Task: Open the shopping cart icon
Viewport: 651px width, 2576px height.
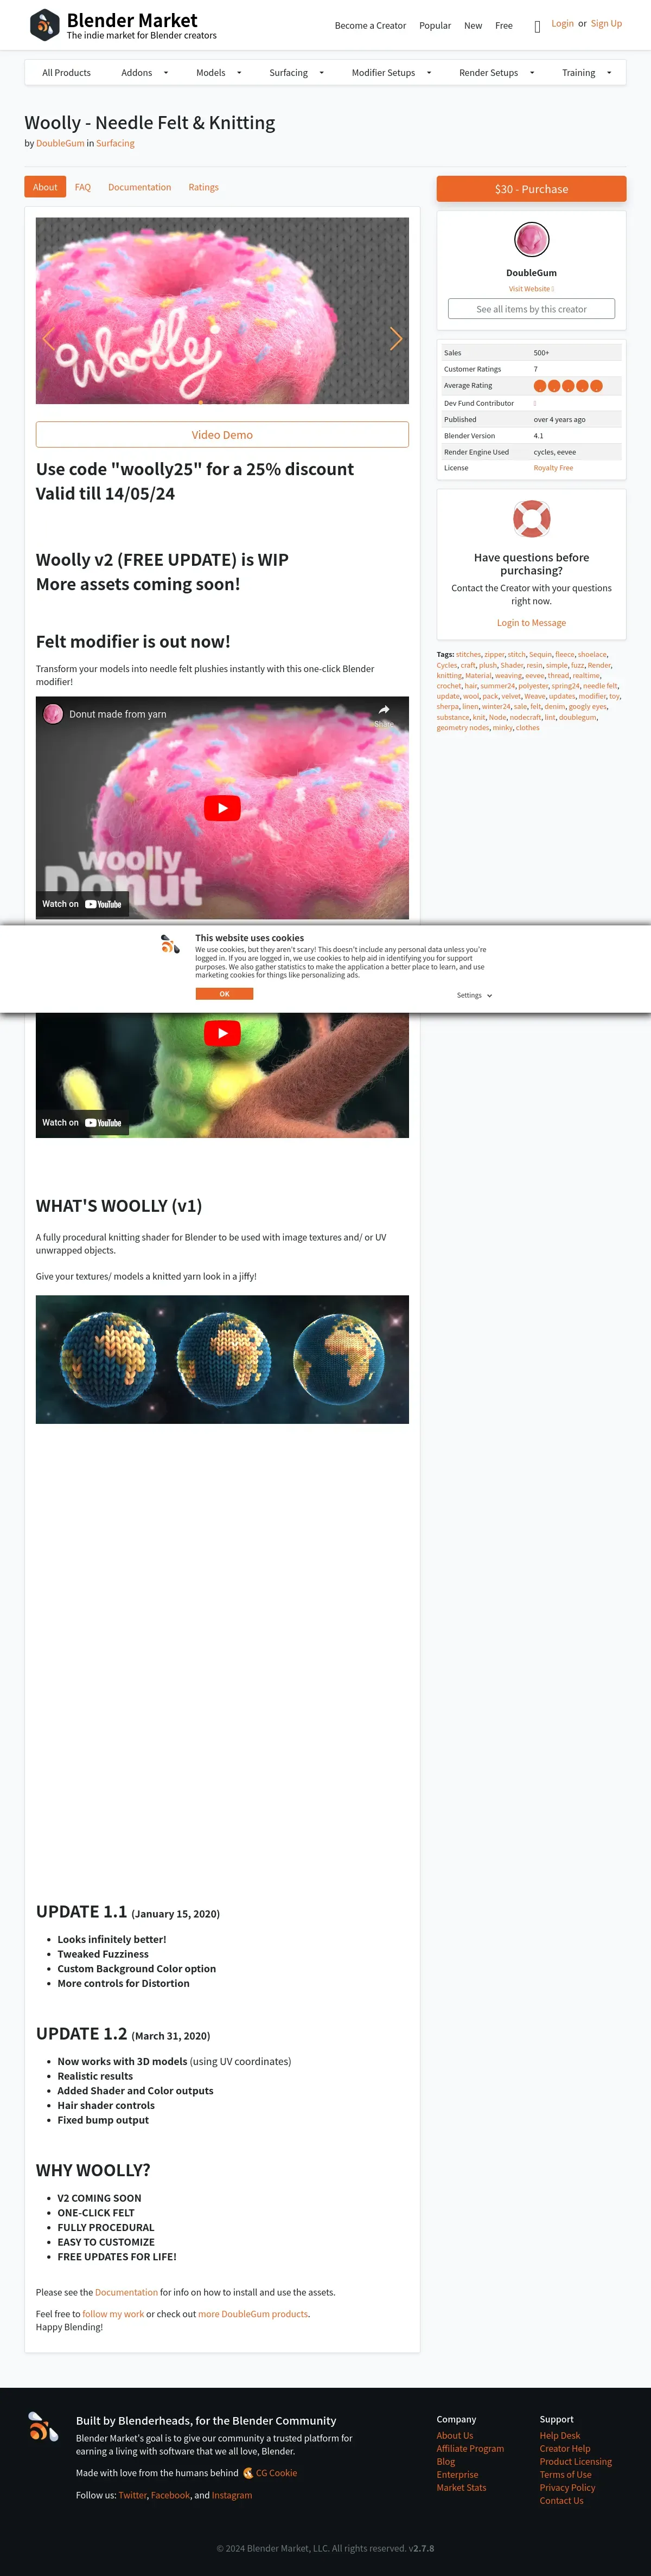Action: pos(537,26)
